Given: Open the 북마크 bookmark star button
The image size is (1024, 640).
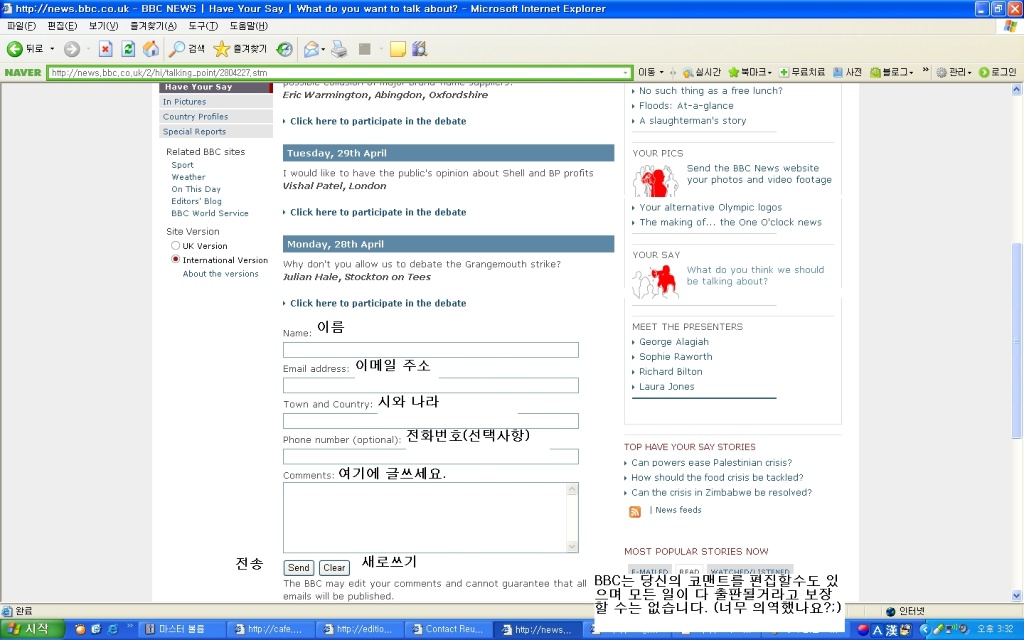Looking at the screenshot, I should pyautogui.click(x=750, y=72).
